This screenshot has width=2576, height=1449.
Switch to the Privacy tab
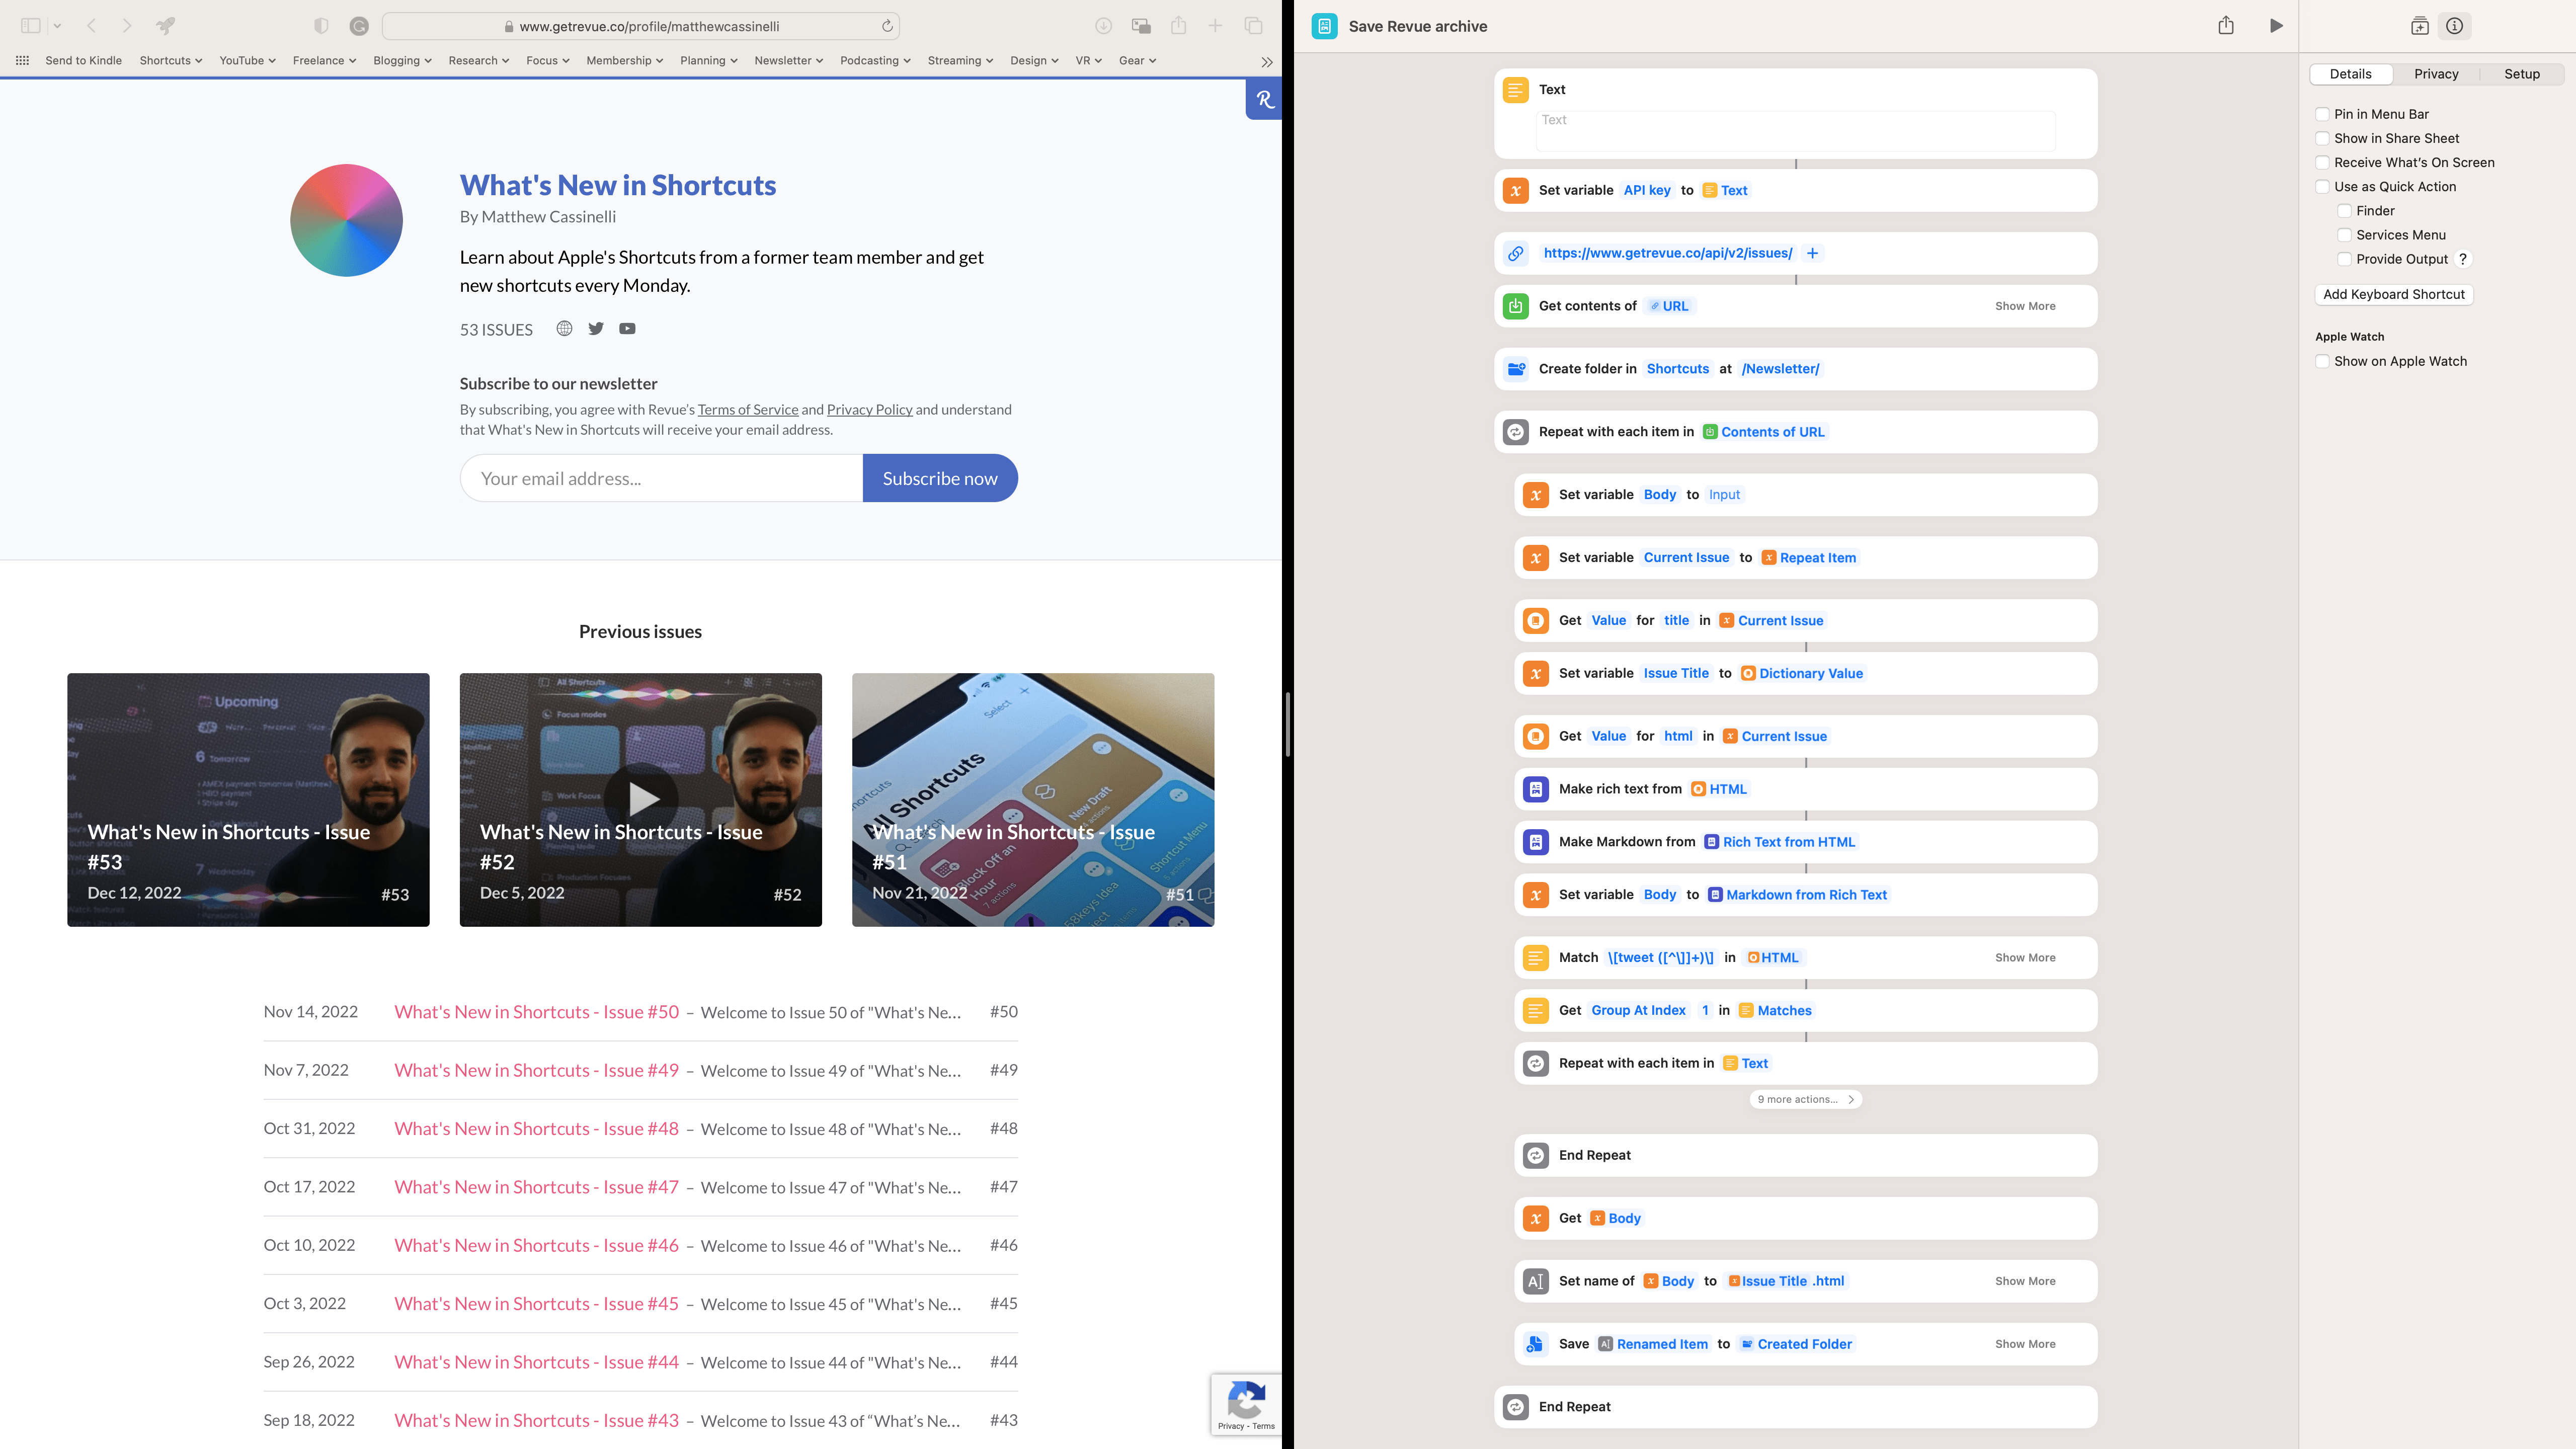click(2436, 74)
